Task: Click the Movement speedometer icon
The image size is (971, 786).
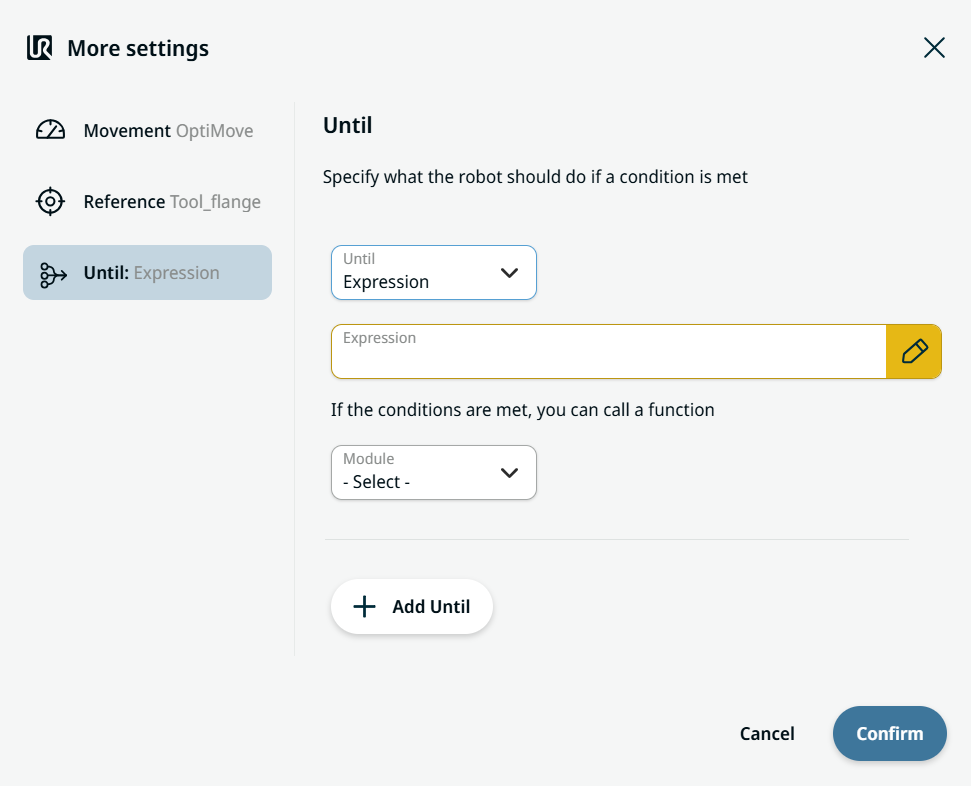Action: tap(50, 130)
